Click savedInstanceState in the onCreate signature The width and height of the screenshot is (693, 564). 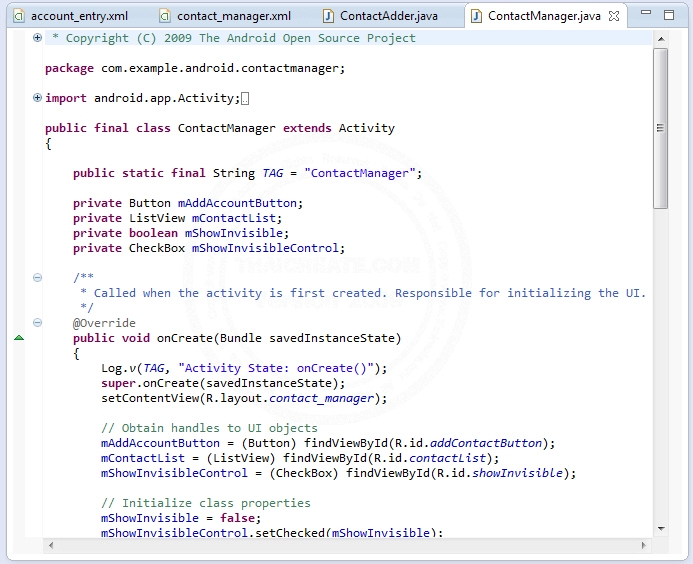click(331, 338)
